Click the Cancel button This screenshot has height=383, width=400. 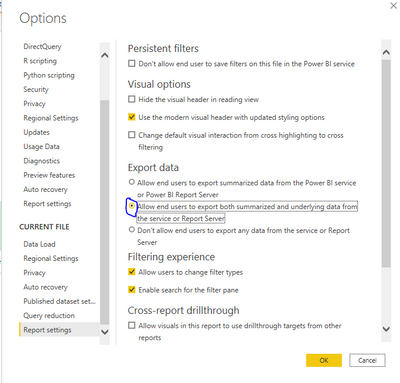[x=367, y=360]
